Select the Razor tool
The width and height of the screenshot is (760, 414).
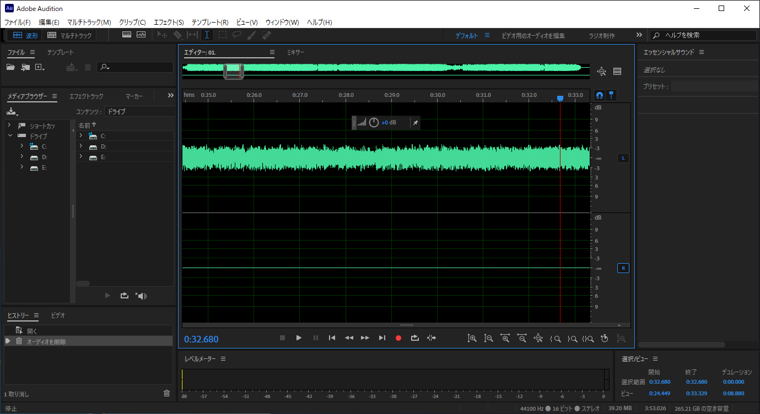tap(177, 35)
